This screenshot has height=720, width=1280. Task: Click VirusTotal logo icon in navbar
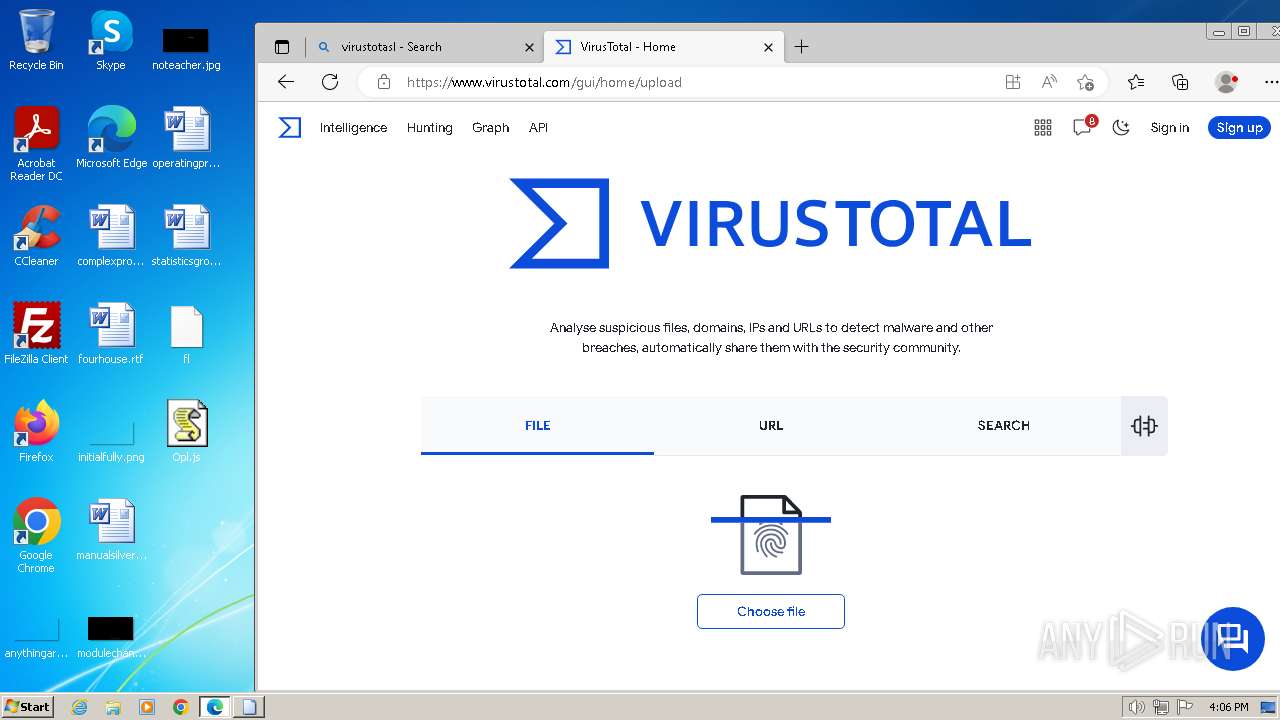290,127
